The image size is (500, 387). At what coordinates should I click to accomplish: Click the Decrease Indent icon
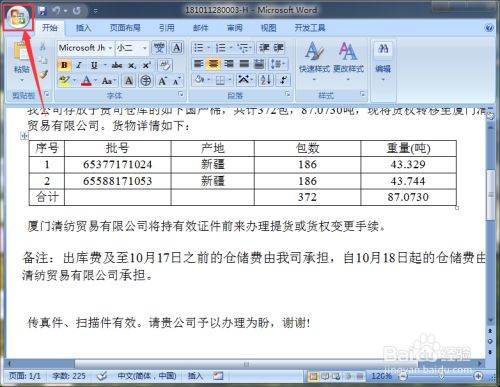pos(264,48)
